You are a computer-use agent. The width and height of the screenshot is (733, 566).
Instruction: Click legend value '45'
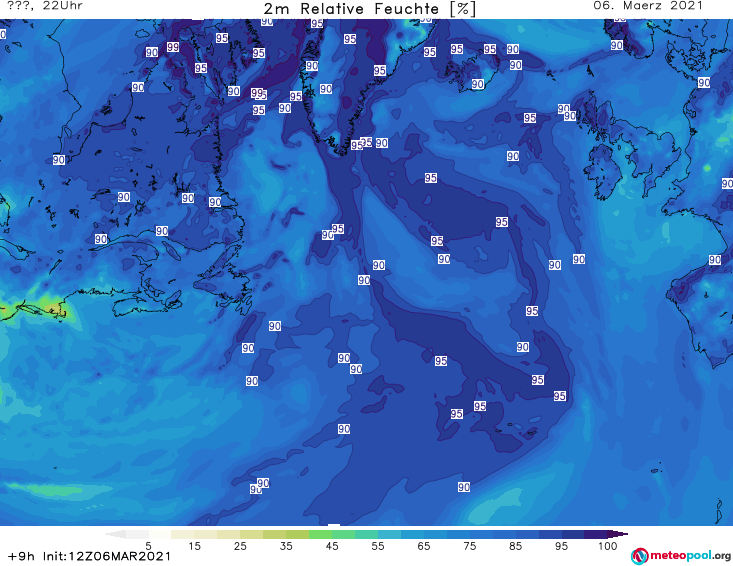pos(332,546)
